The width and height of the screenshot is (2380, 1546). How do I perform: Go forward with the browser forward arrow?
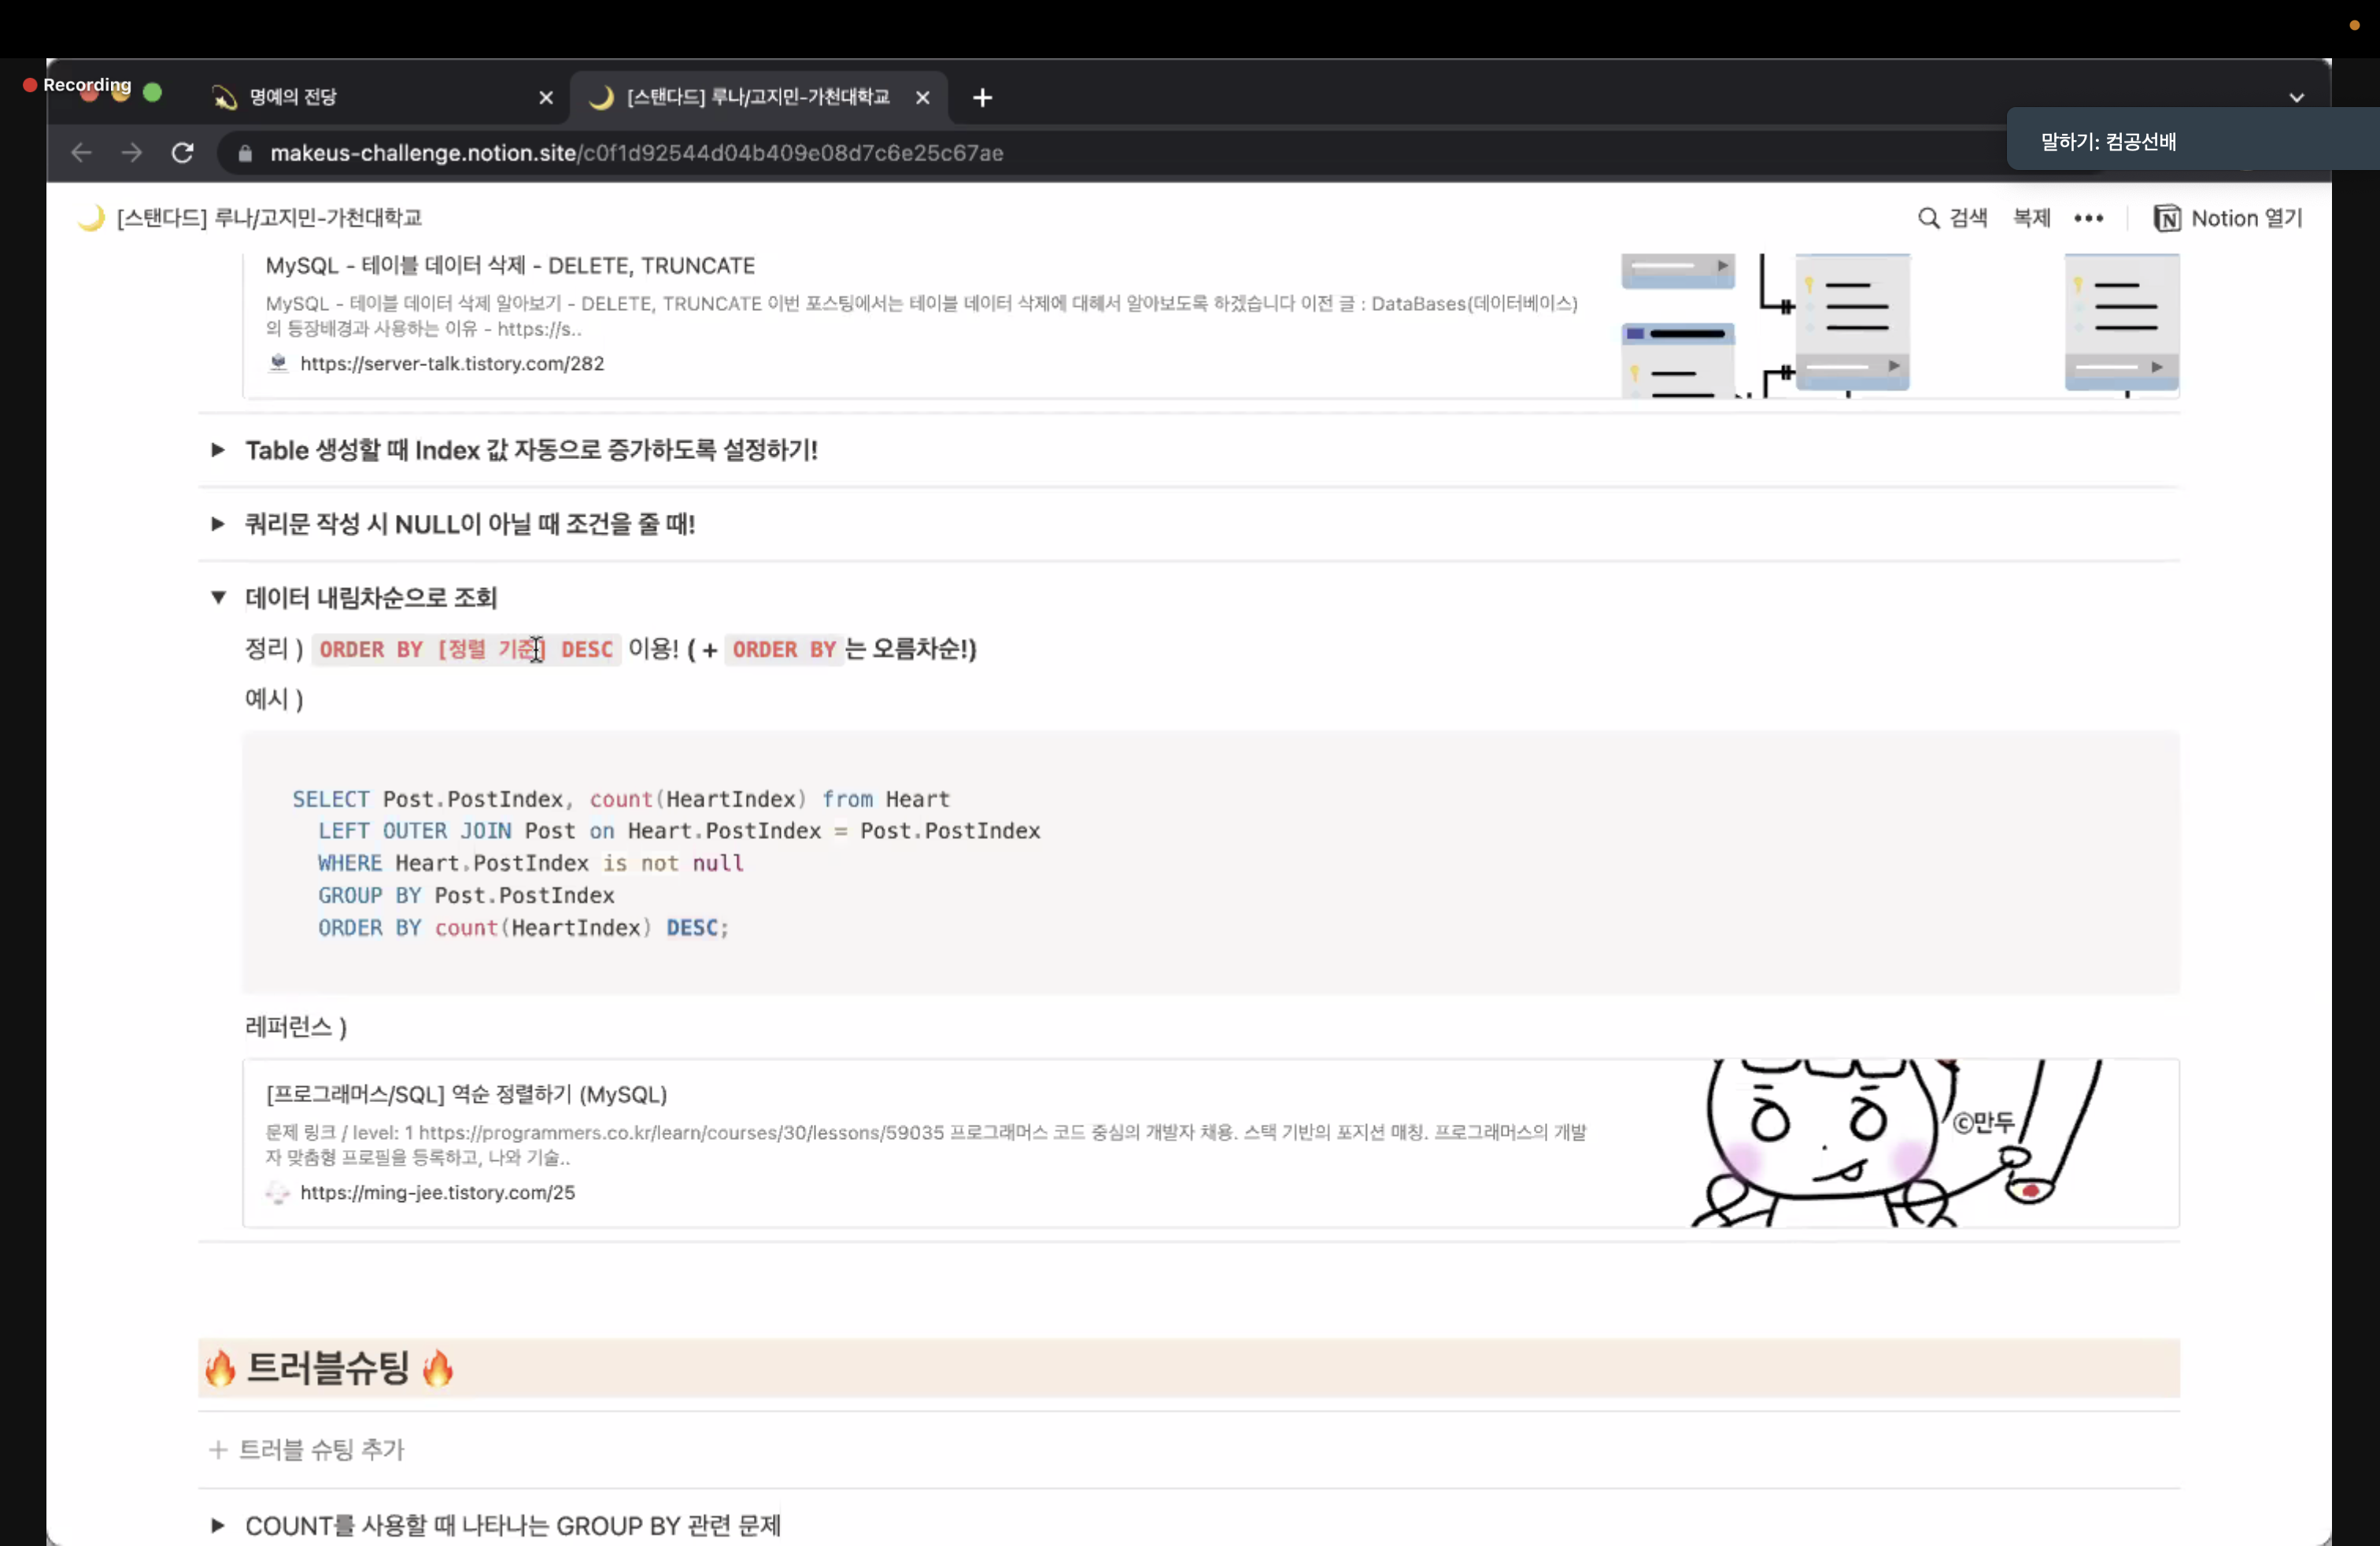click(131, 153)
